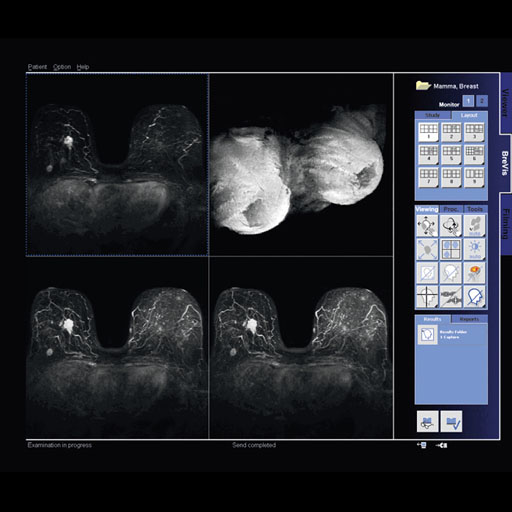
Task: Toggle the crossed-out blue head outline icon
Action: pos(474,296)
